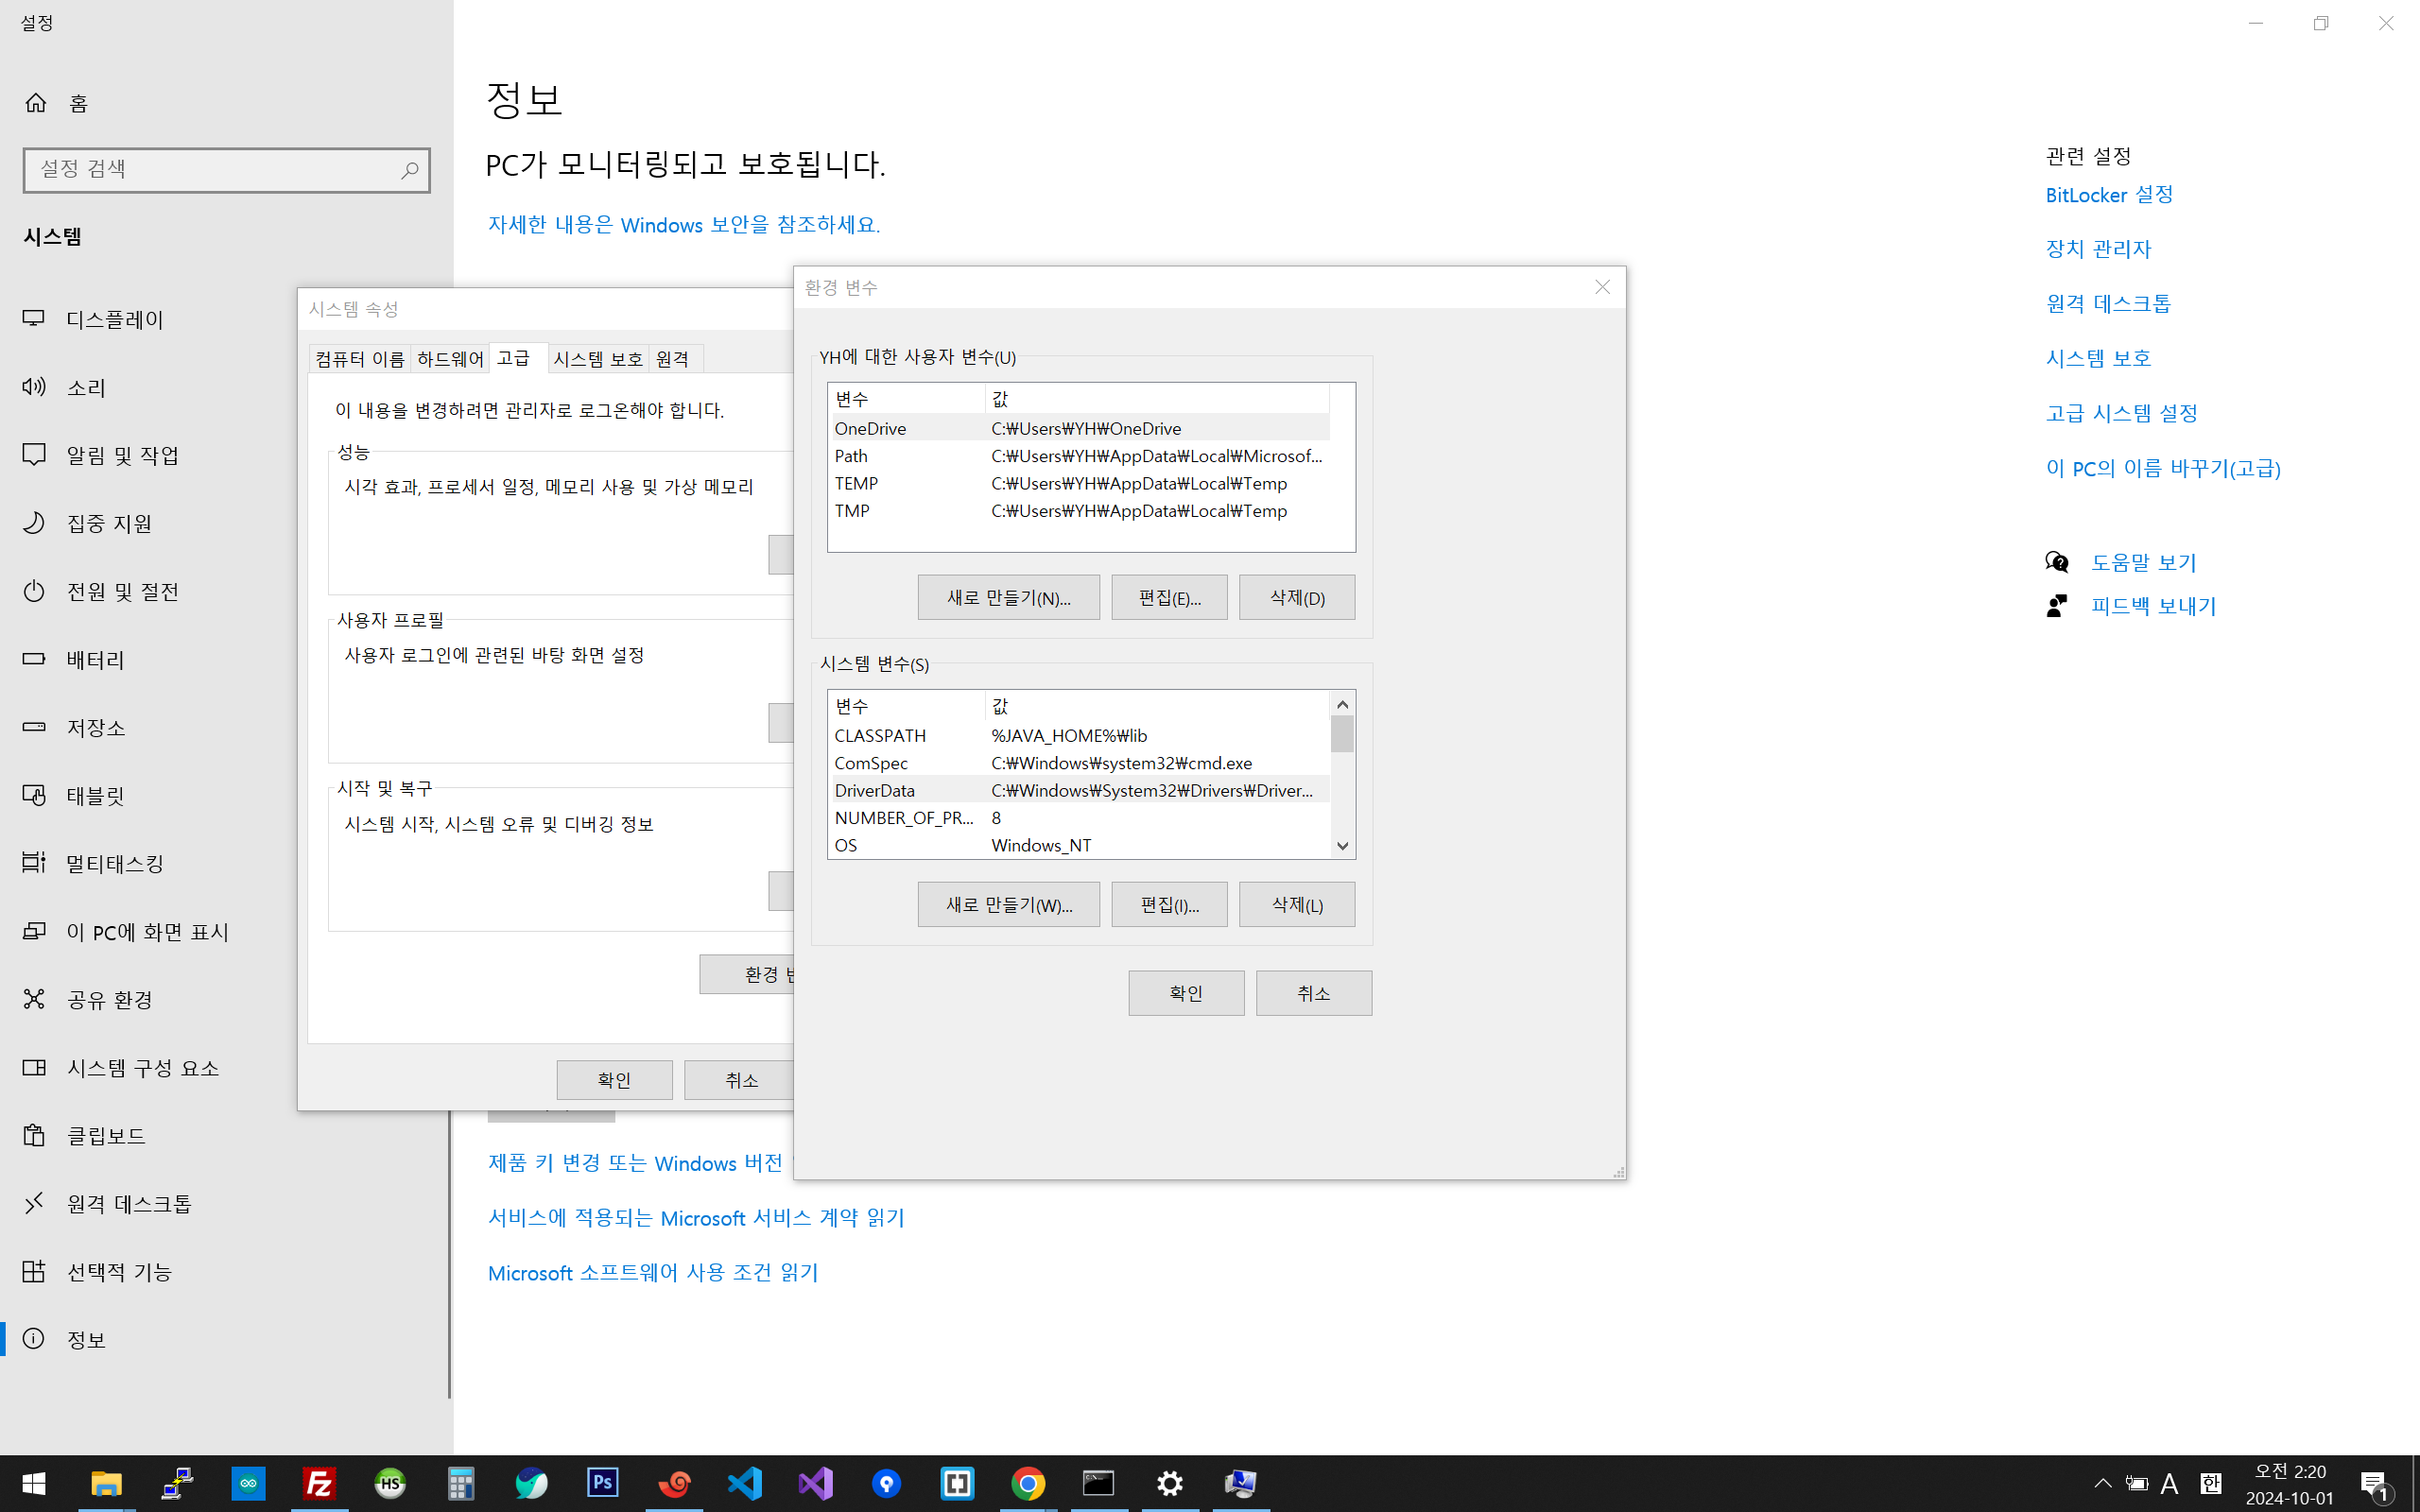
Task: Click the Display monitor icon in sidebar
Action: coord(34,319)
